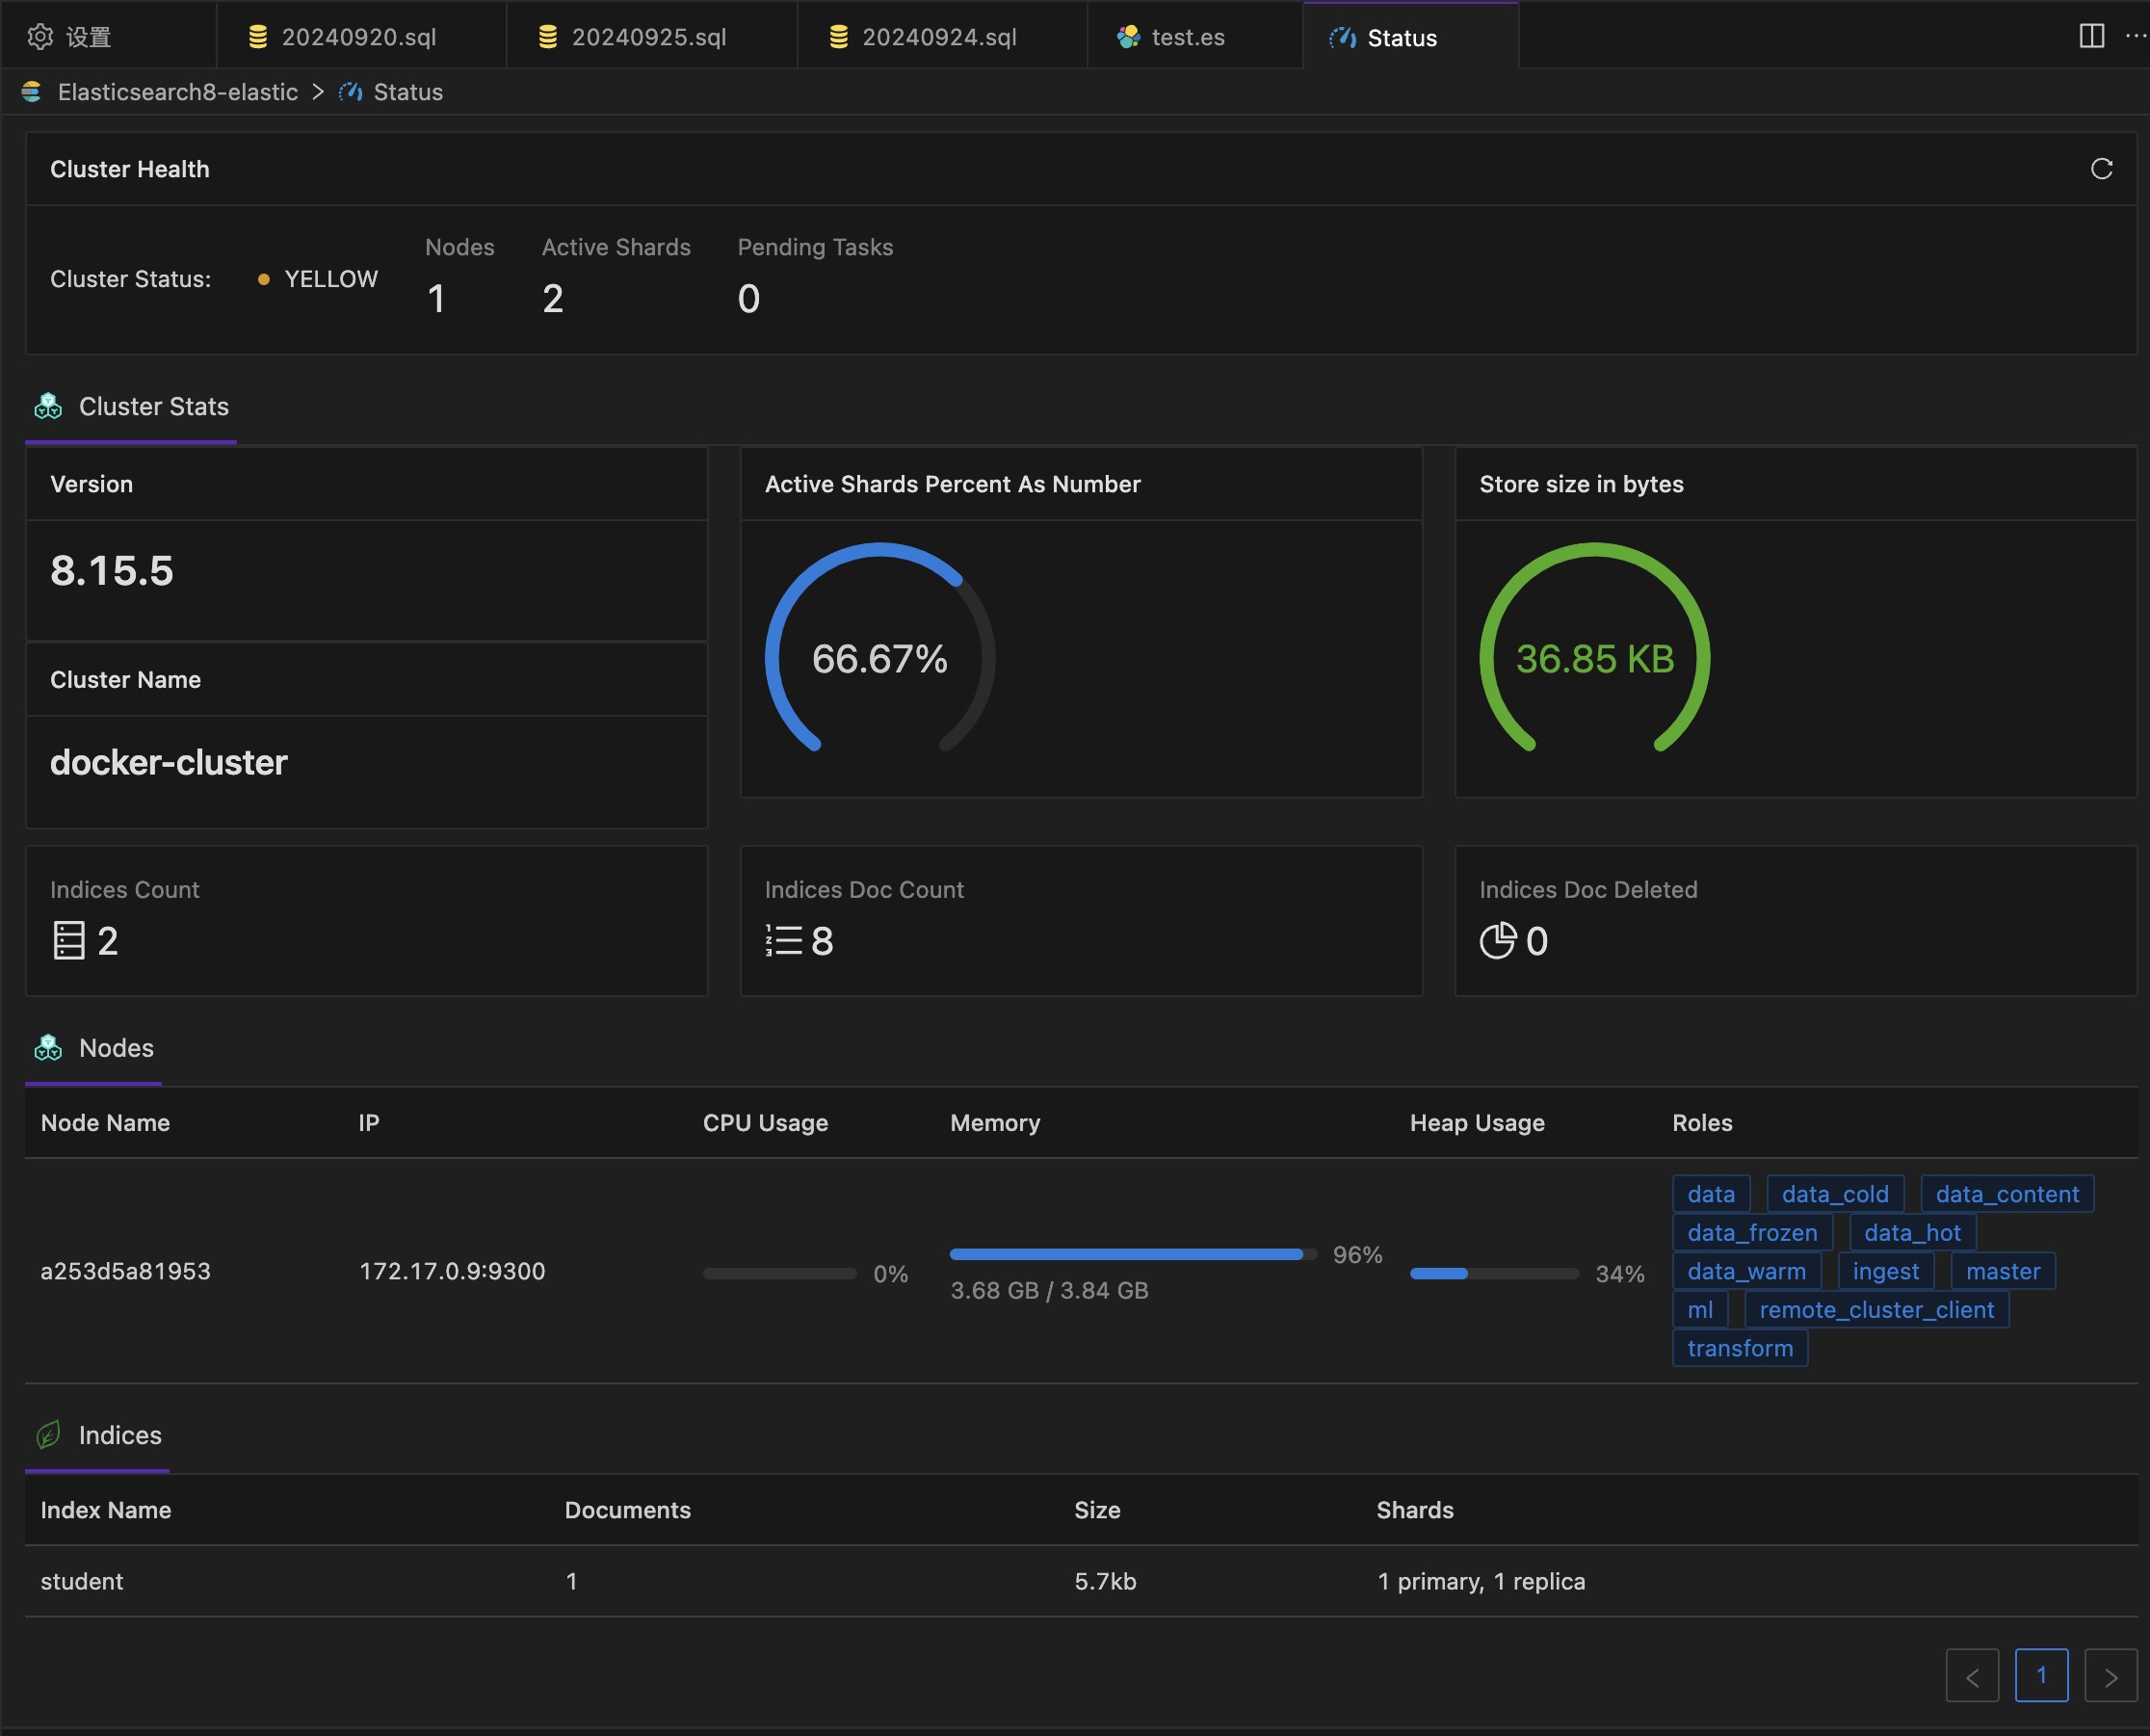Select the student index row

tap(82, 1581)
